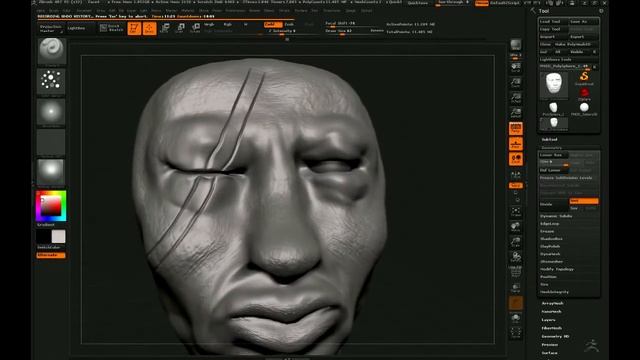
Task: Expand the ArrayMesh section
Action: tap(552, 304)
